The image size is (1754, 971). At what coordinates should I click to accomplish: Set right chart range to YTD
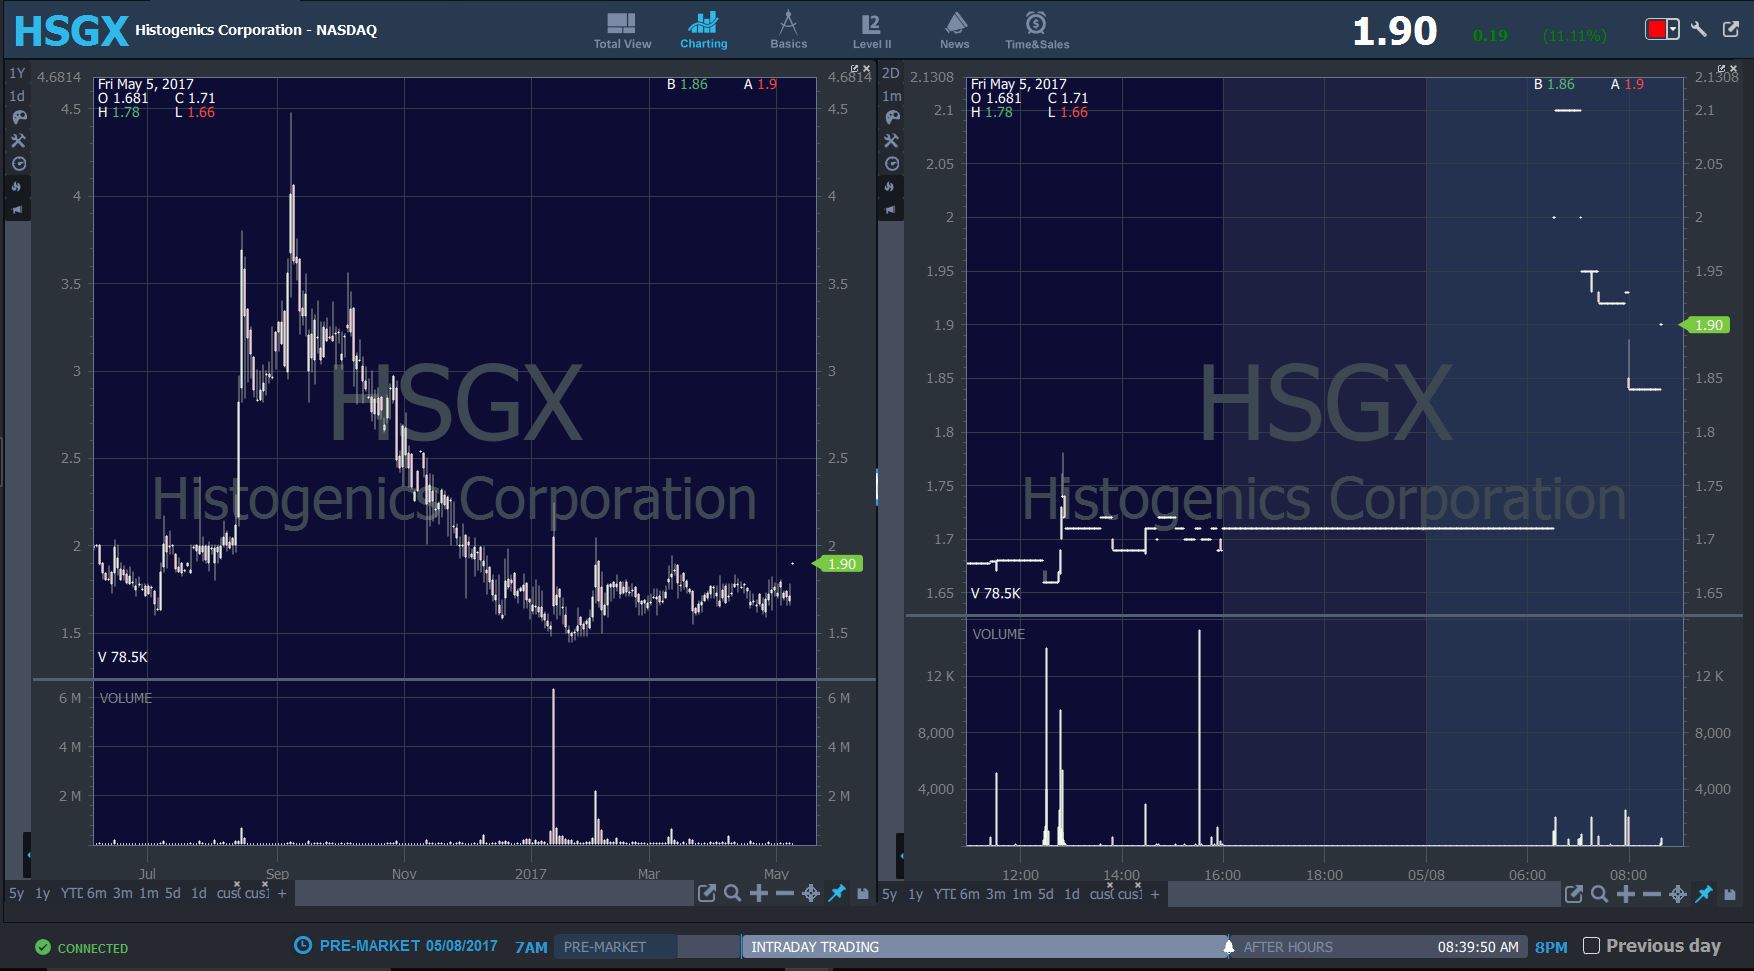pyautogui.click(x=943, y=893)
